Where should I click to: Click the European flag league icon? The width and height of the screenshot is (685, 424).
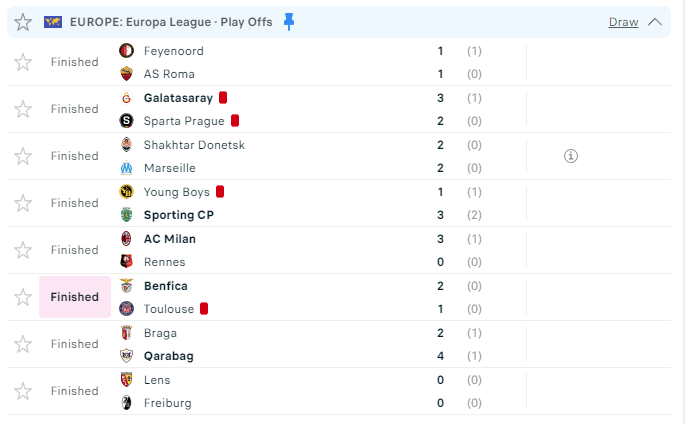(x=53, y=22)
